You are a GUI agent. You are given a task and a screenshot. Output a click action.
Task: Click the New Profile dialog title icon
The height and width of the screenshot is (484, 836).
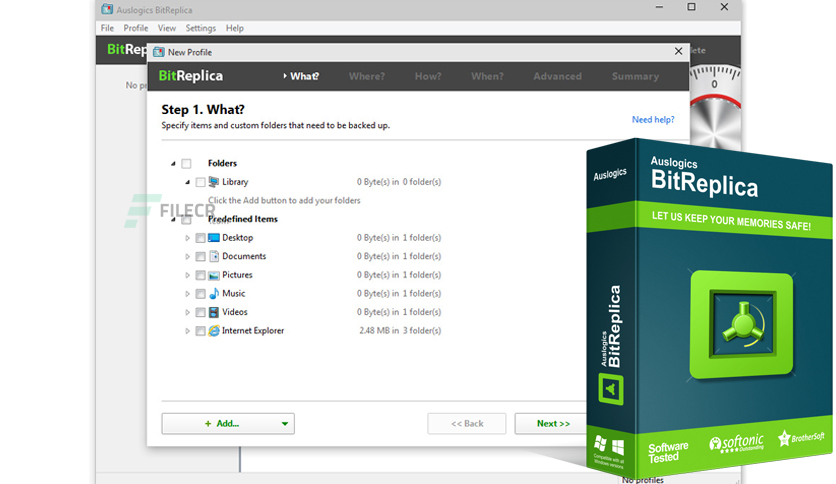pyautogui.click(x=158, y=52)
